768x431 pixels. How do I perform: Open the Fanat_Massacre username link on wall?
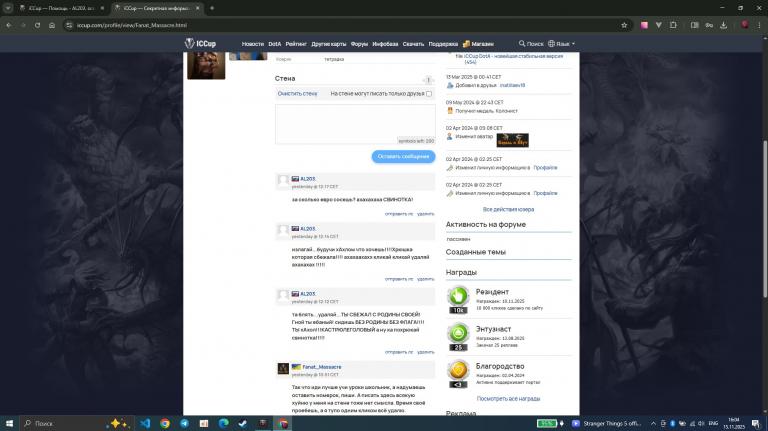(322, 367)
